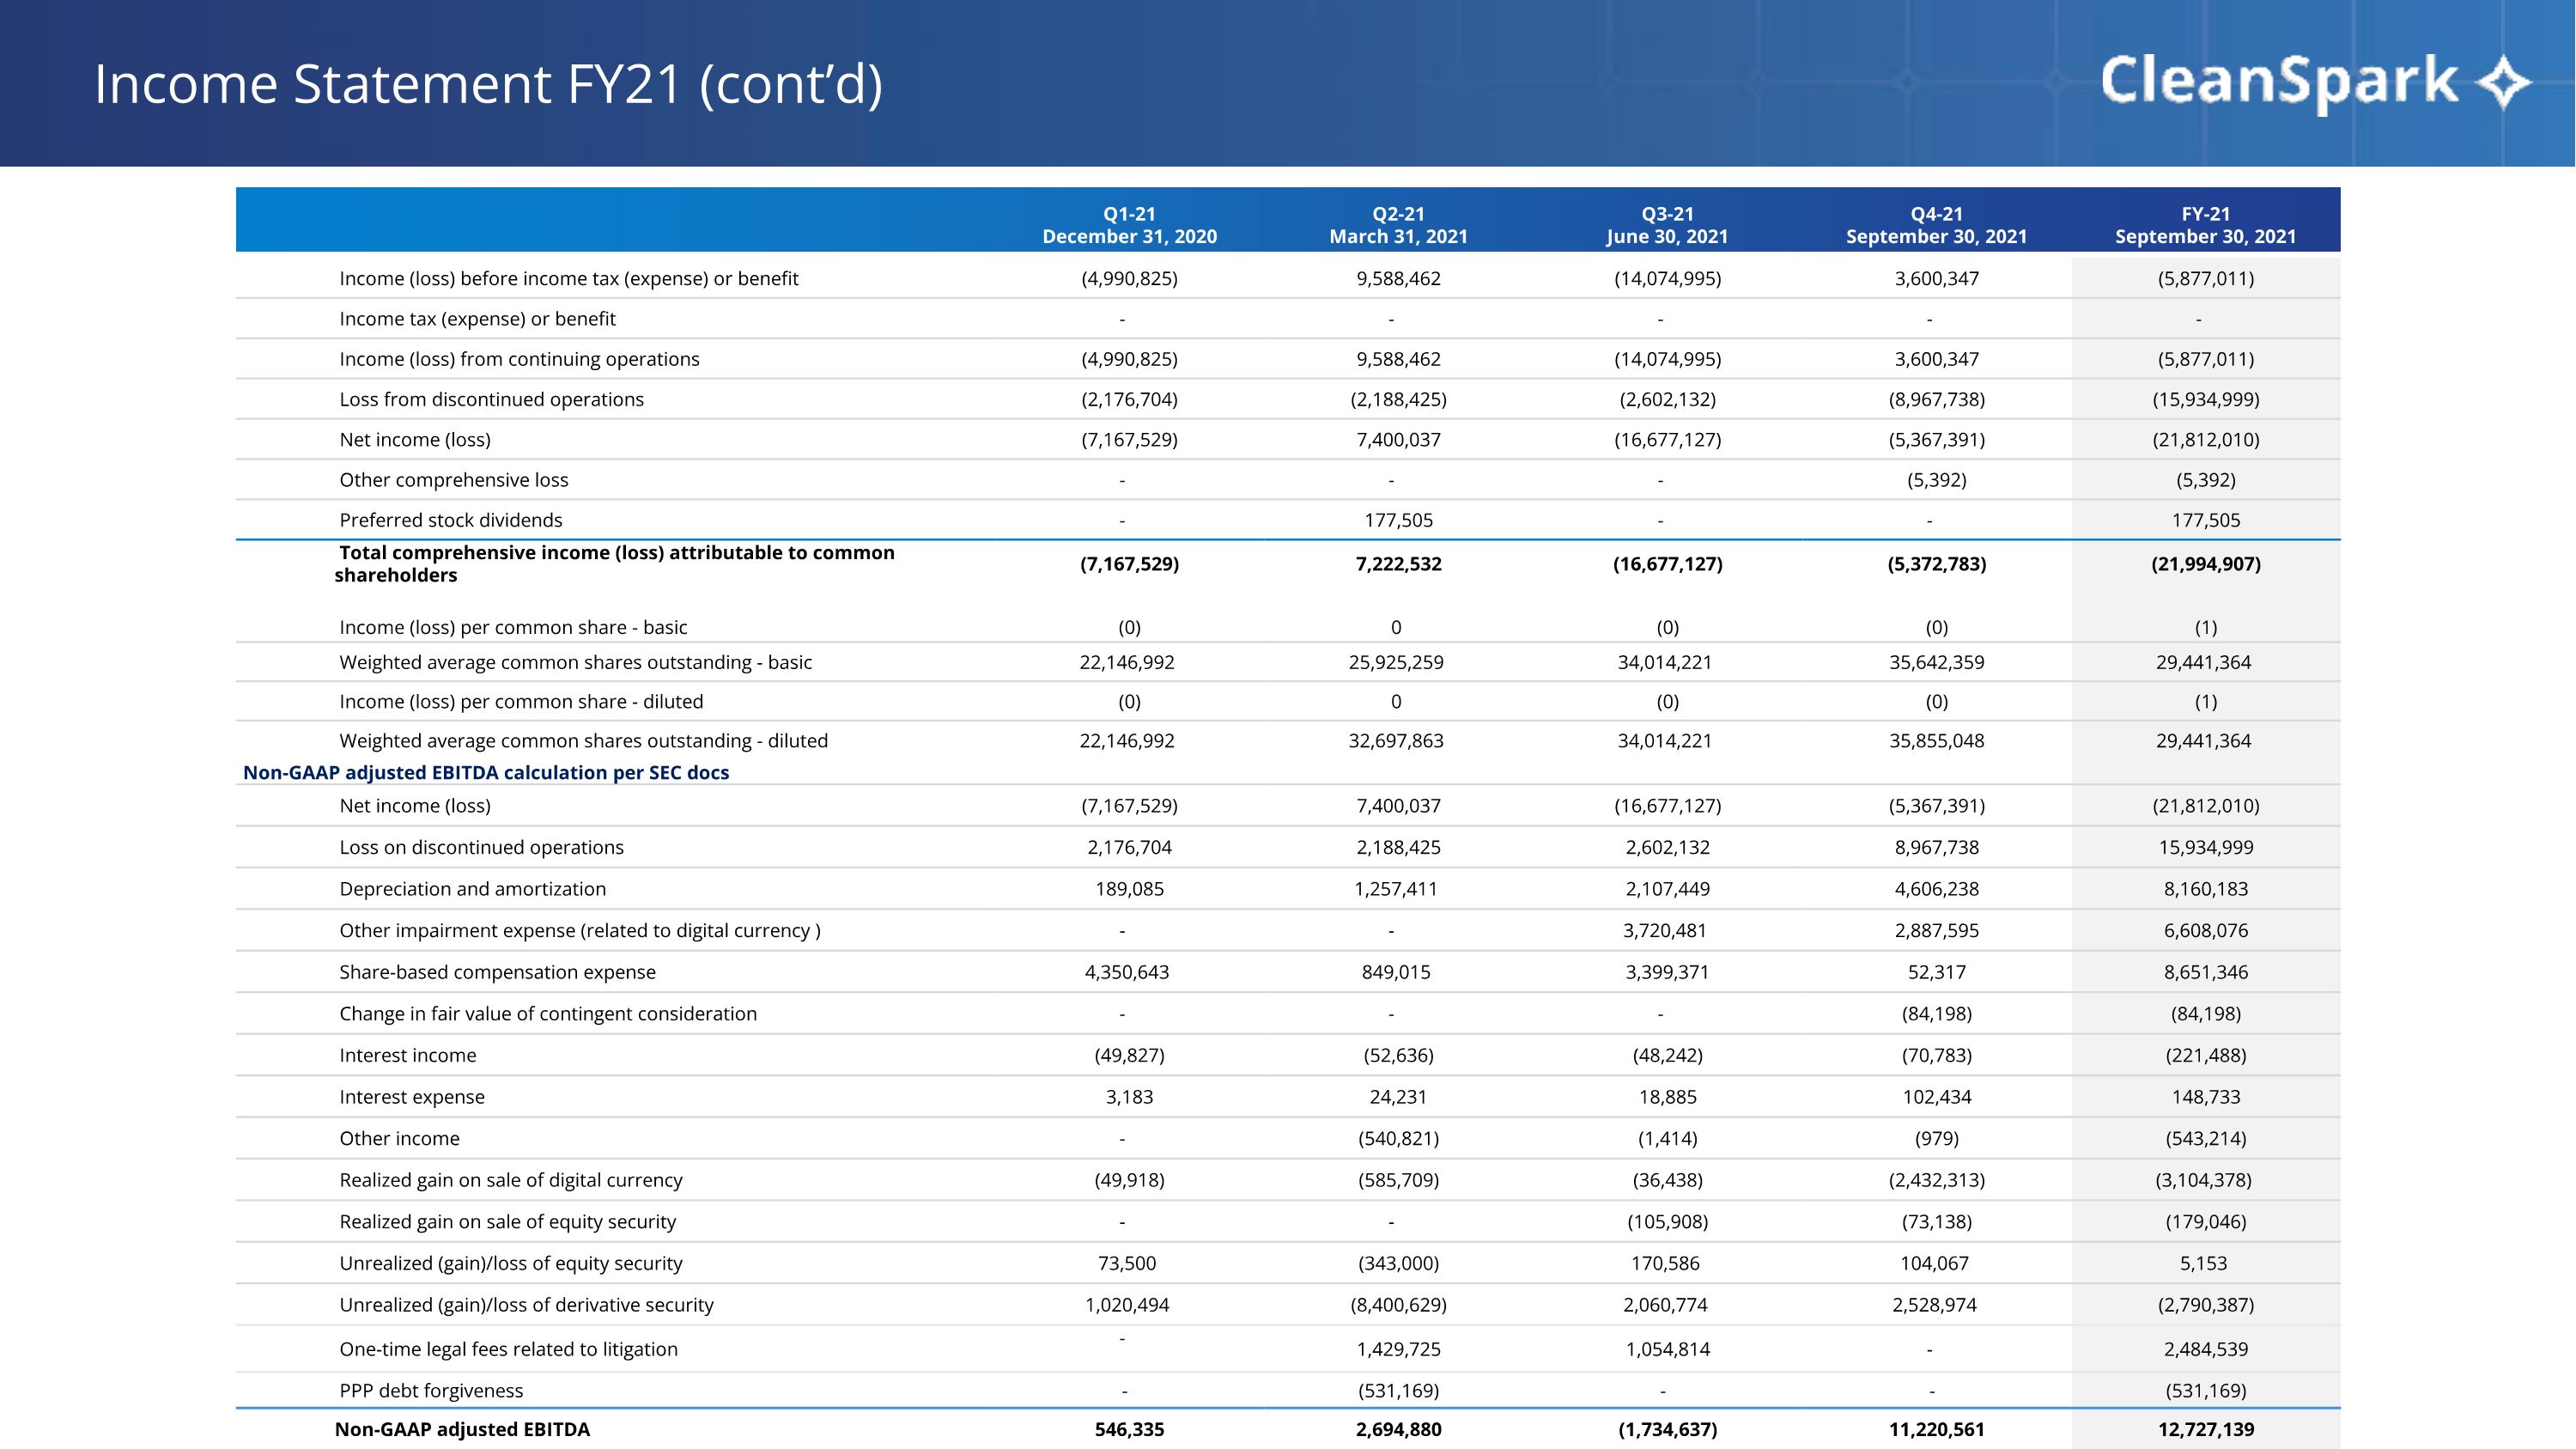Click the Weighted average common shares outstanding - diluted label
This screenshot has width=2576, height=1449.
point(583,741)
